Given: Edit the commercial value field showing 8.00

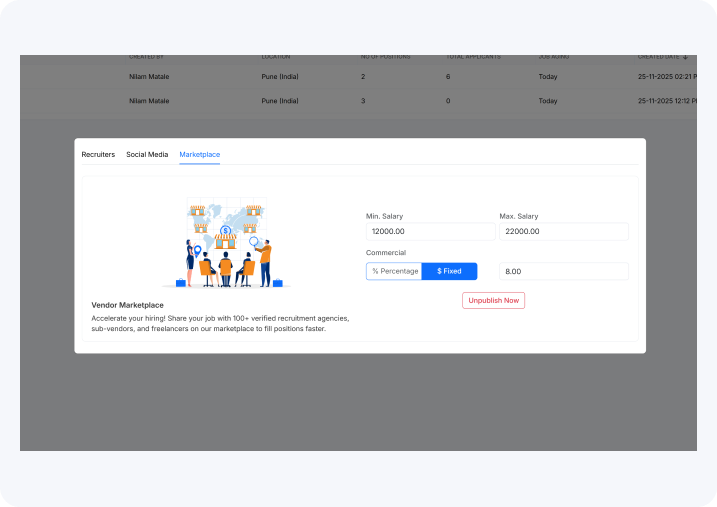Looking at the screenshot, I should coord(563,271).
